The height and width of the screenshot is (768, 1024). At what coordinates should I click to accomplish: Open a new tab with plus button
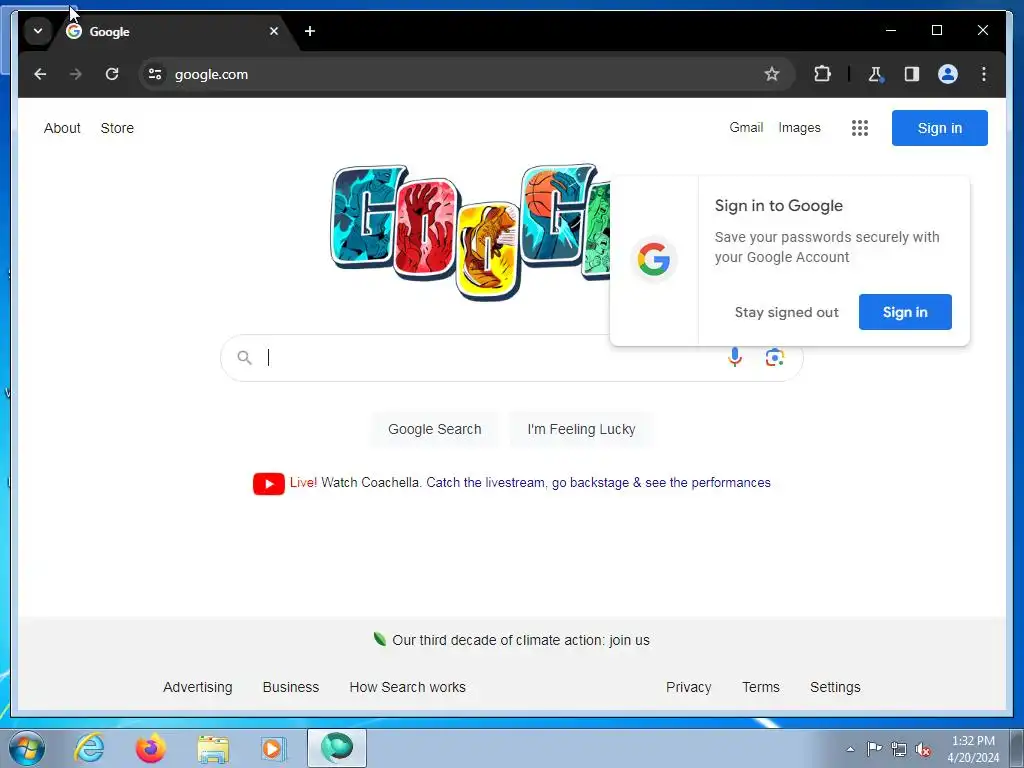pyautogui.click(x=310, y=31)
